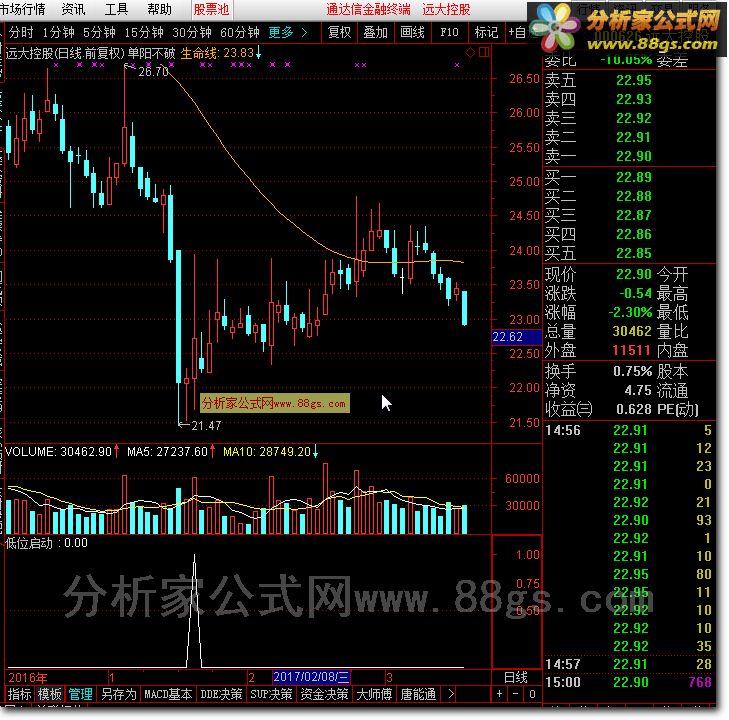Viewport: 729px width, 720px height.
Task: Click the 生命线 down arrow indicator
Action: point(258,53)
